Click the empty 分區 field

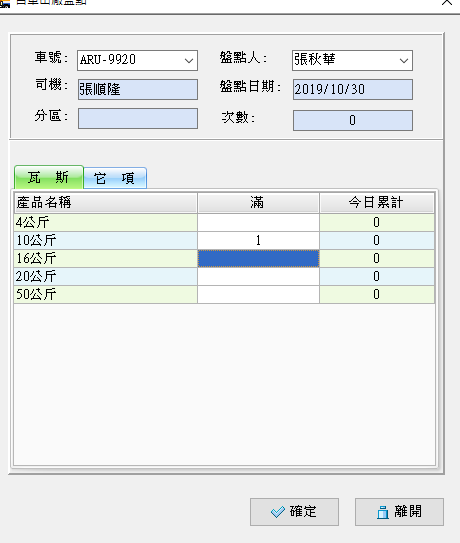click(138, 118)
